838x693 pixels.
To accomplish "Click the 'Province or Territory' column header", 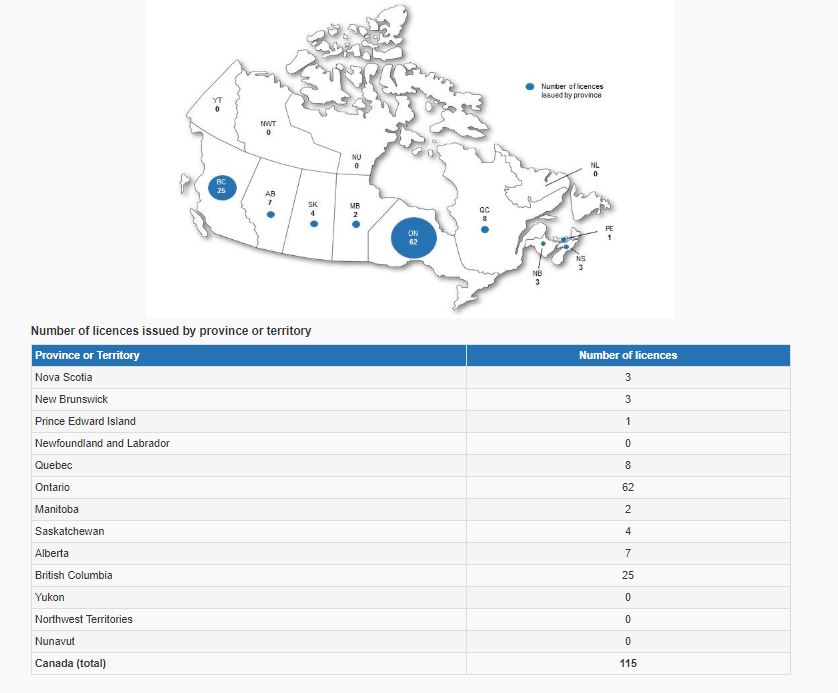I will [x=87, y=355].
